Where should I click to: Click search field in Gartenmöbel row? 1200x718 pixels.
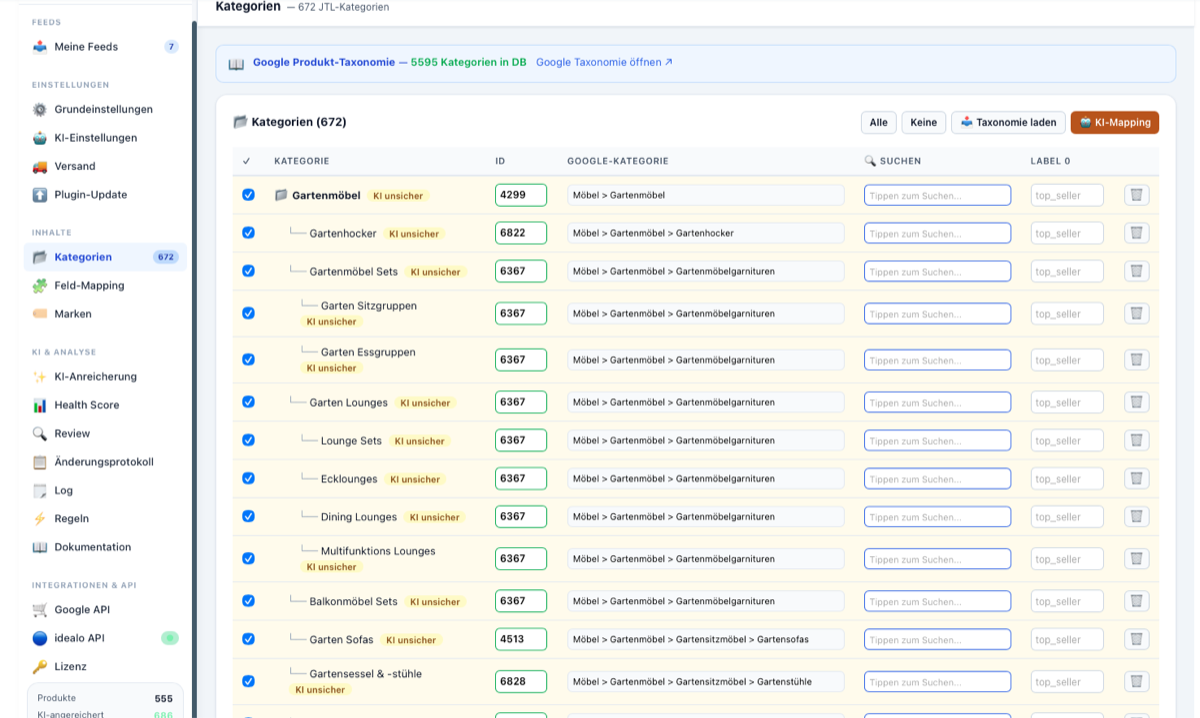937,195
